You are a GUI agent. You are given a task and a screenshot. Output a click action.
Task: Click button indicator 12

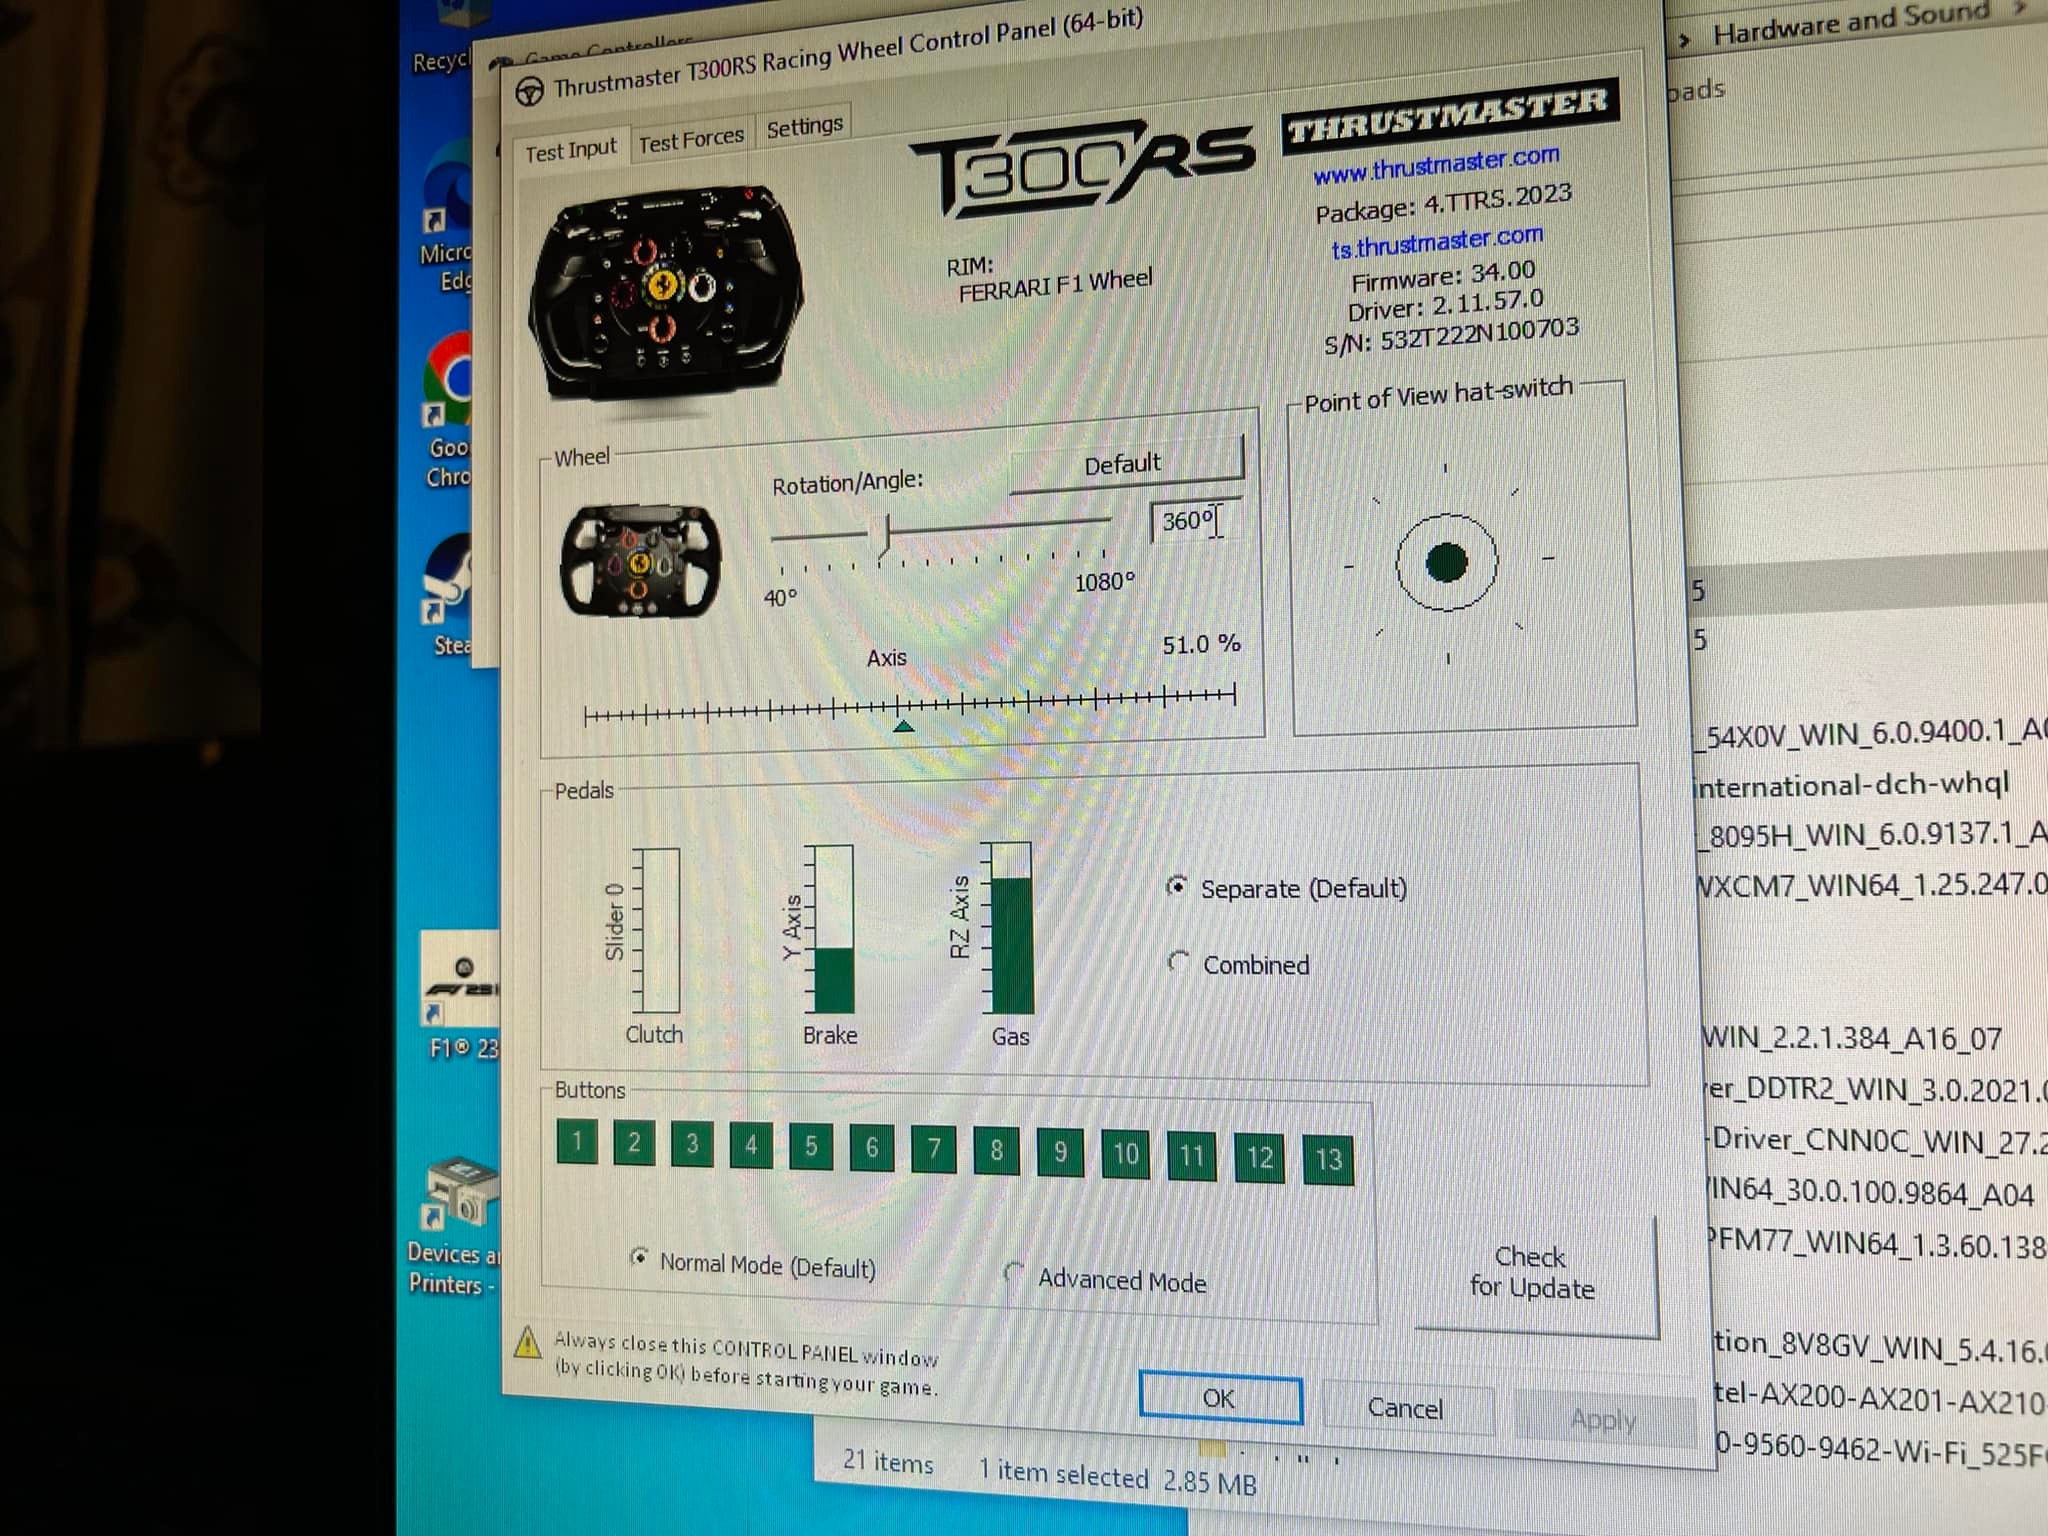(1259, 1158)
